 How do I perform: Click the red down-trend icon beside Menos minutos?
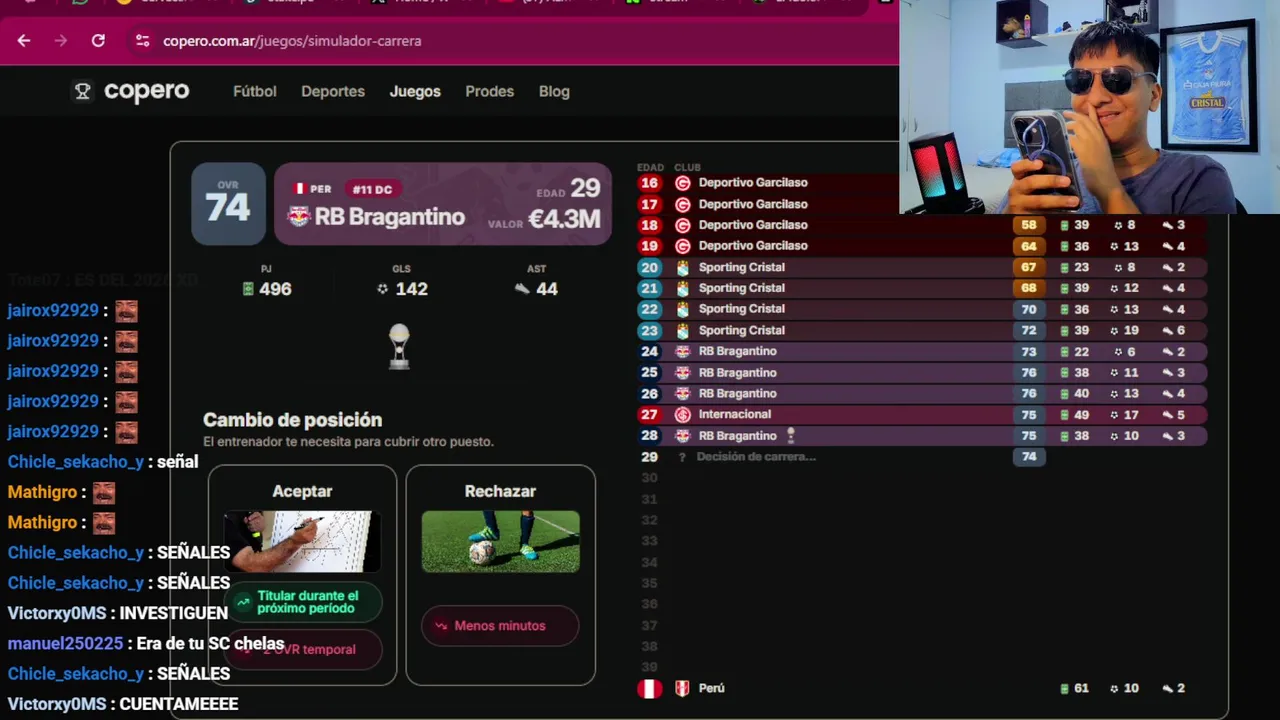click(441, 626)
